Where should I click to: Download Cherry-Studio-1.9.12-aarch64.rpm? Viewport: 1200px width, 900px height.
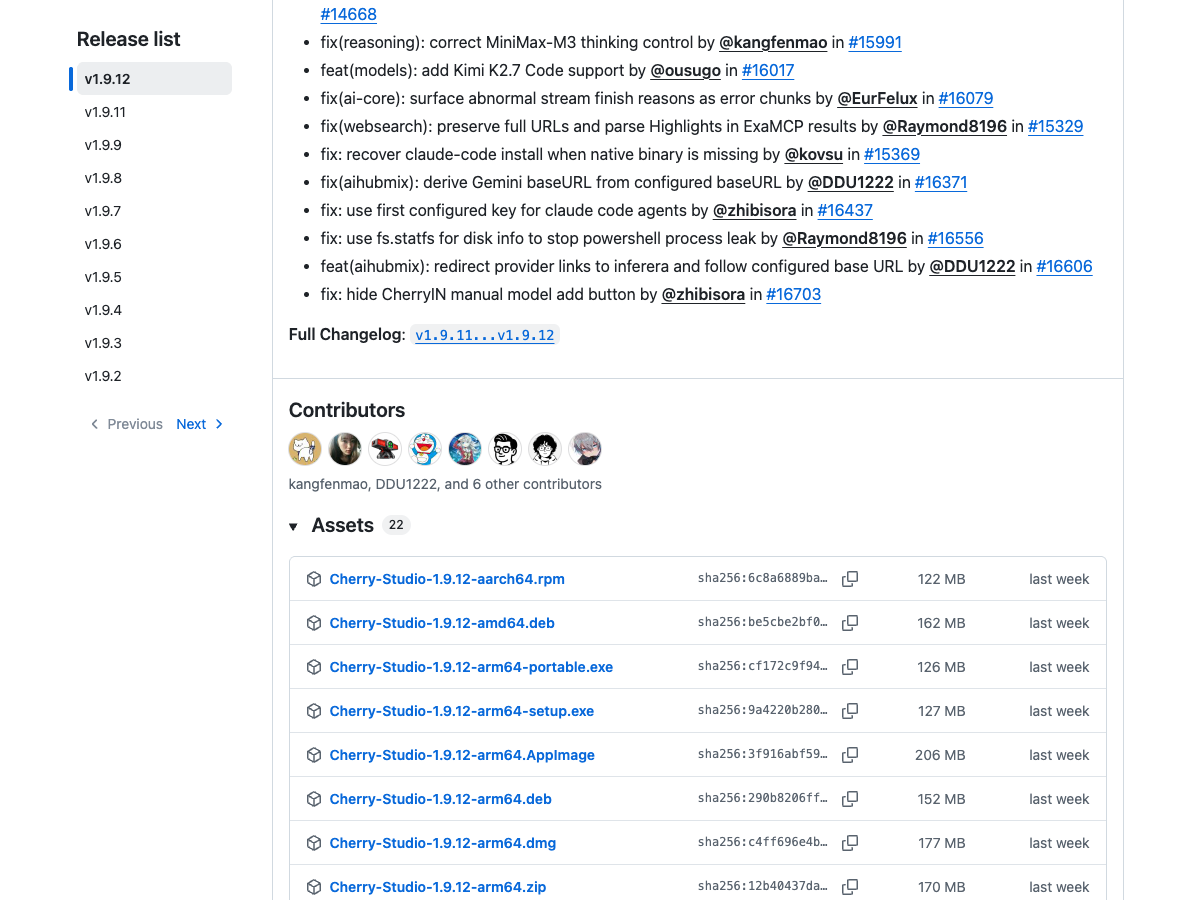(447, 579)
